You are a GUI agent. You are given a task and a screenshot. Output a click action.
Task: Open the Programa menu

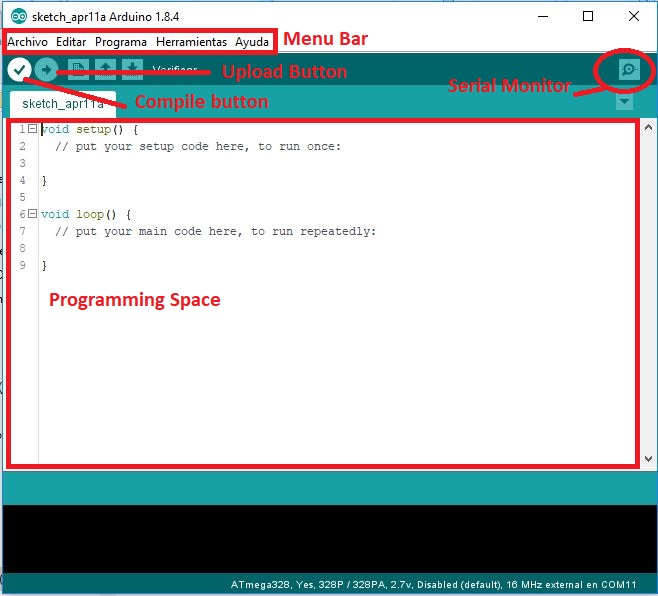pyautogui.click(x=121, y=42)
